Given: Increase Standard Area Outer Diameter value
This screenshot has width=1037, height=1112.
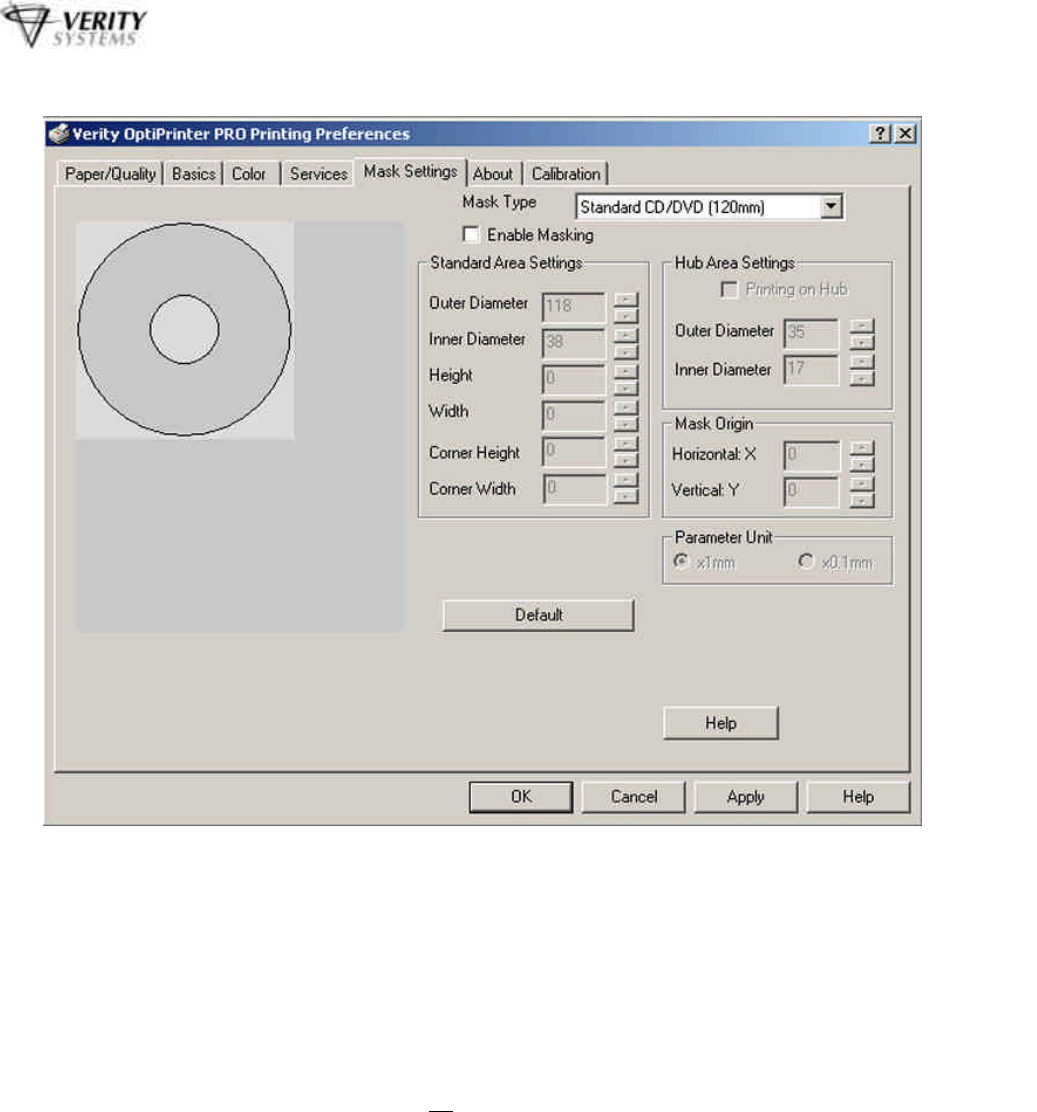Looking at the screenshot, I should (626, 299).
